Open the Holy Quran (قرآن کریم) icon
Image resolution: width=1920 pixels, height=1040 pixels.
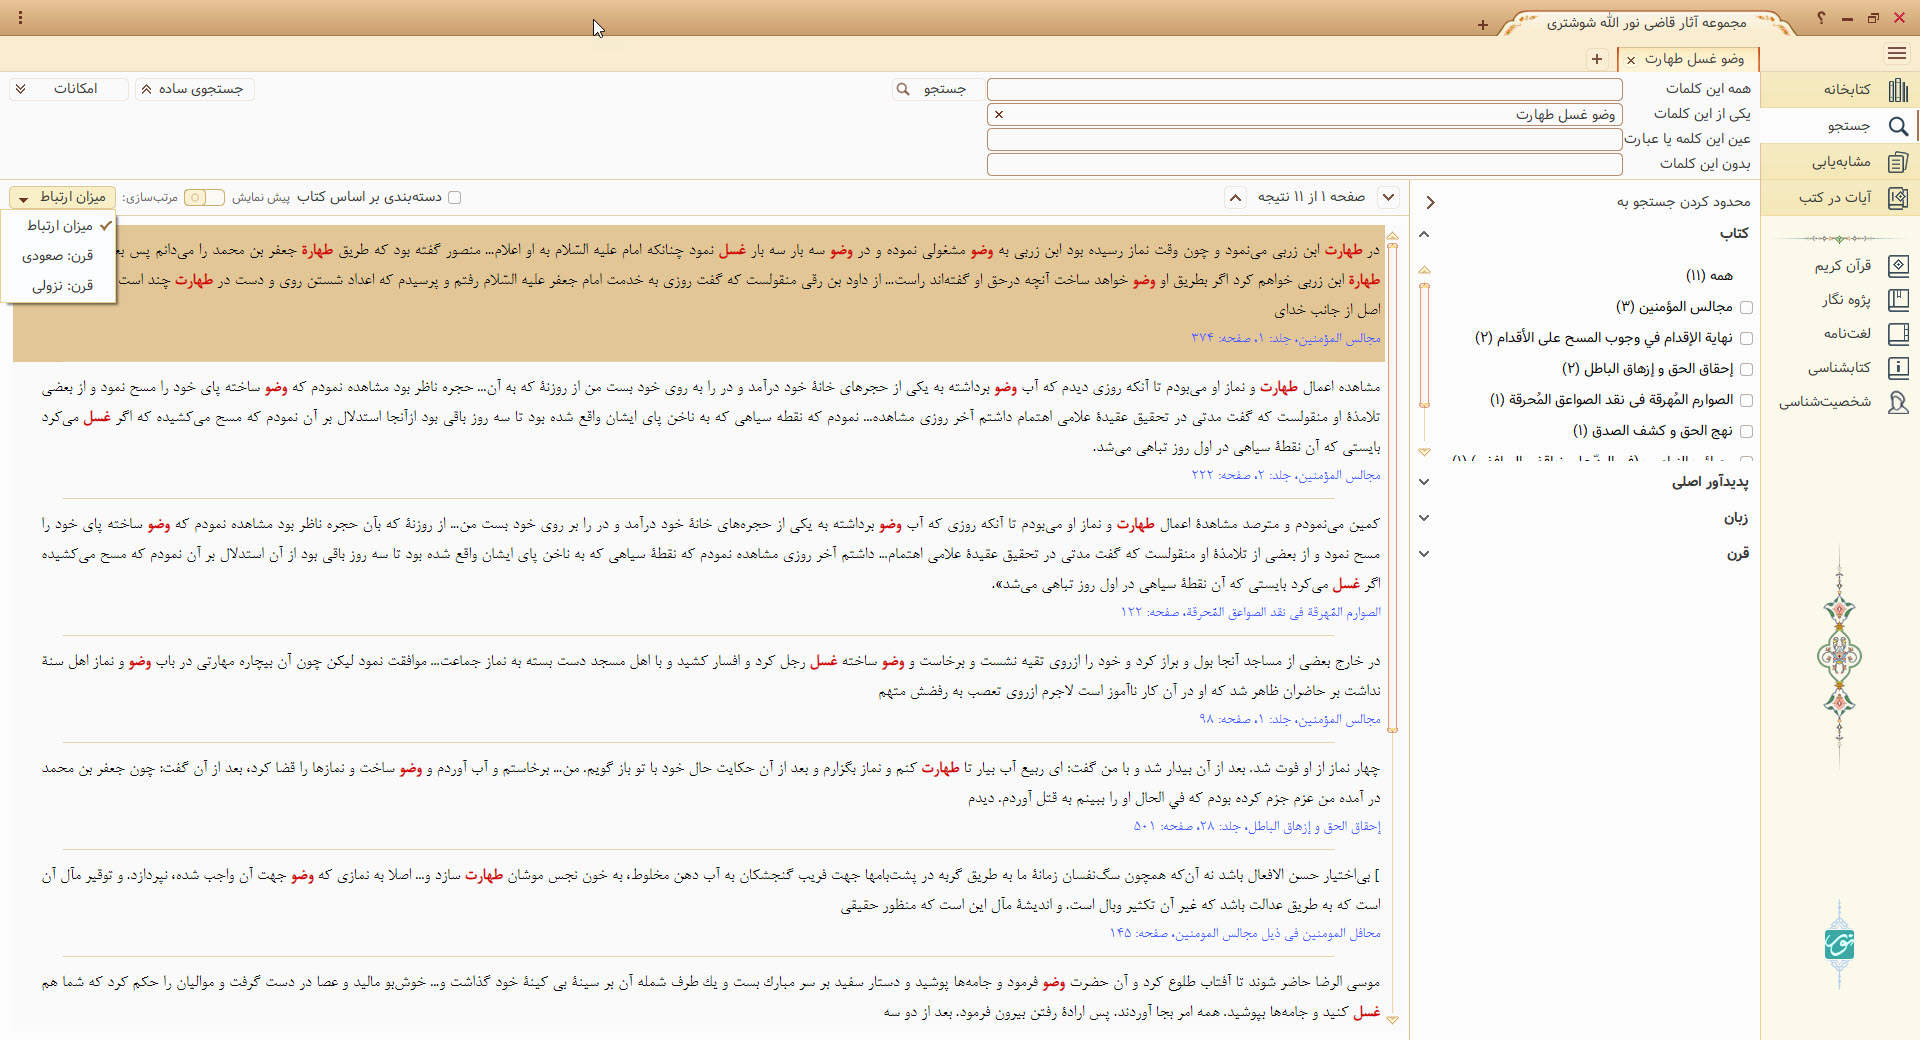1898,266
